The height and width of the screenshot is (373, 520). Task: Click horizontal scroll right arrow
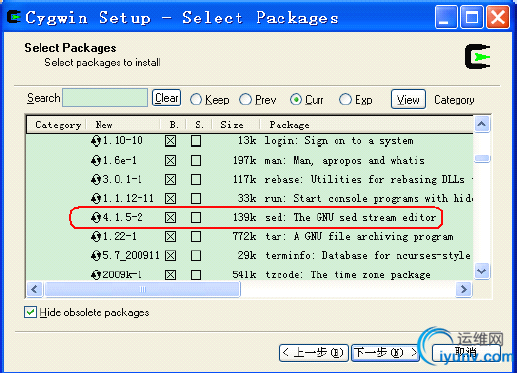pyautogui.click(x=464, y=289)
